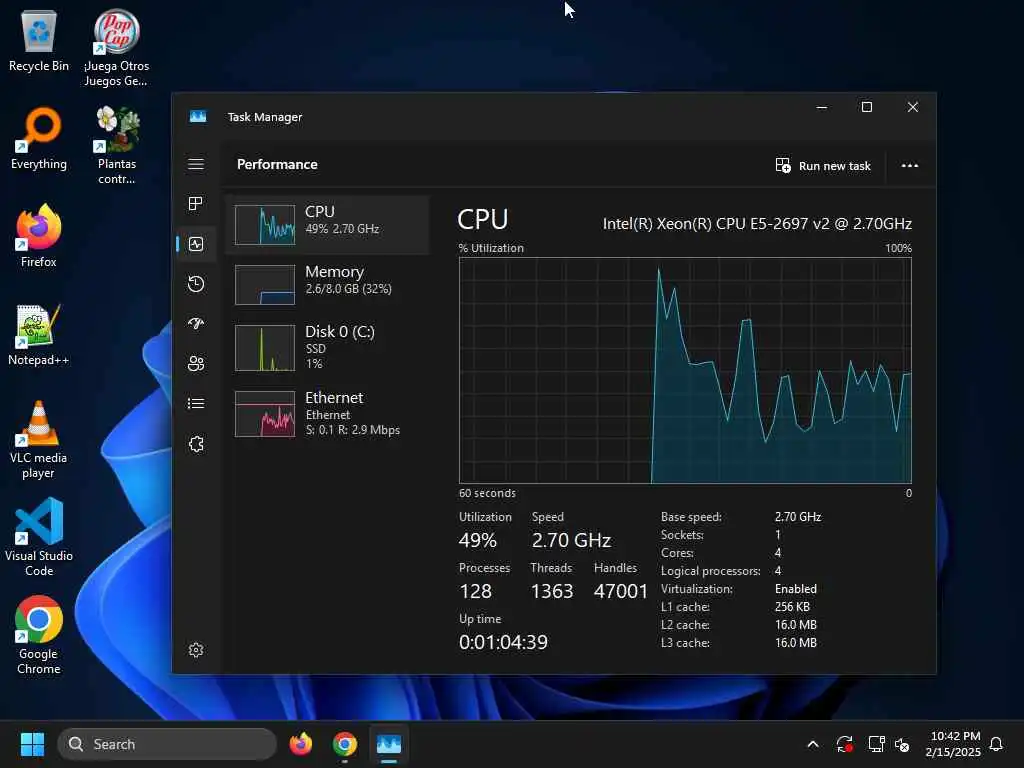Image resolution: width=1024 pixels, height=768 pixels.
Task: Click the 60 seconds graph label
Action: point(487,493)
